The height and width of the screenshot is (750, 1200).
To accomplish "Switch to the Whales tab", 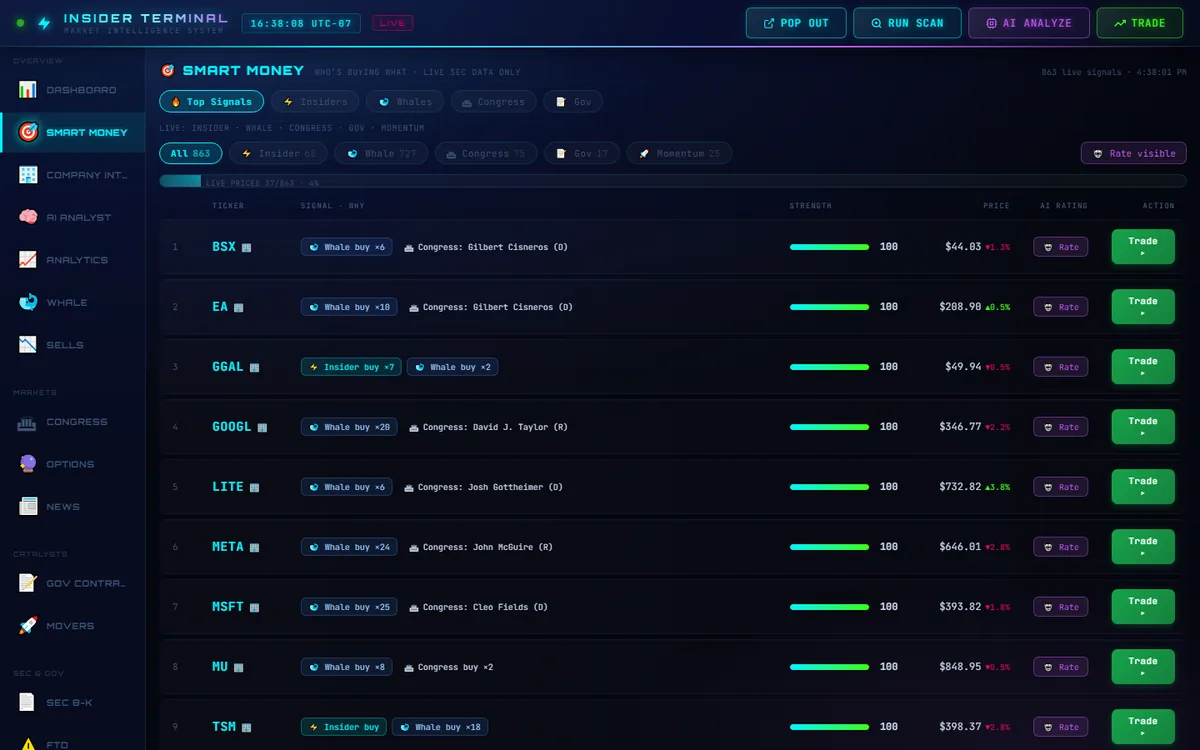I will click(405, 102).
